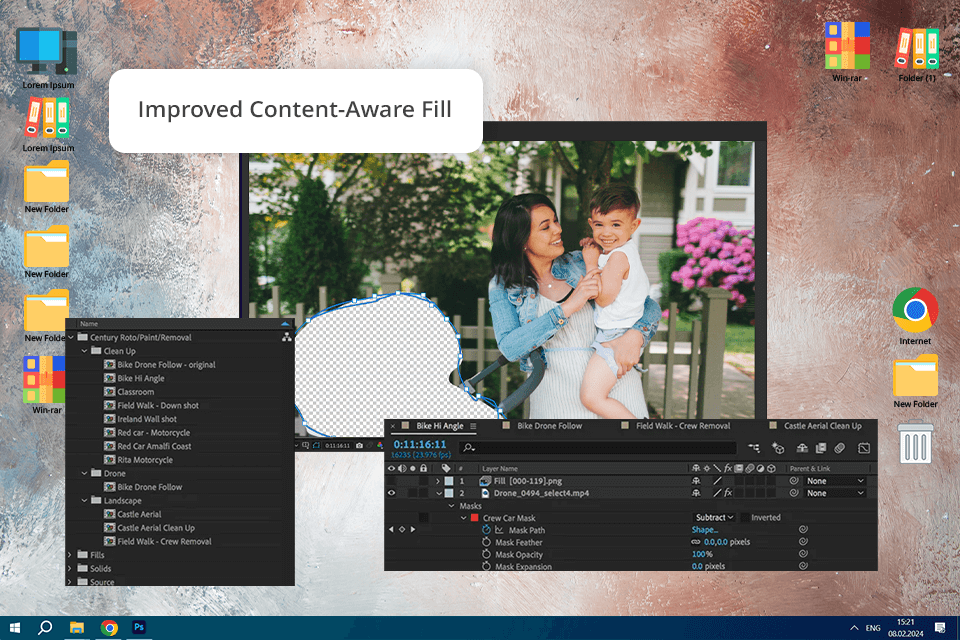Select Red Car Amalfi Coast composition
Viewport: 960px width, 640px height.
154,446
